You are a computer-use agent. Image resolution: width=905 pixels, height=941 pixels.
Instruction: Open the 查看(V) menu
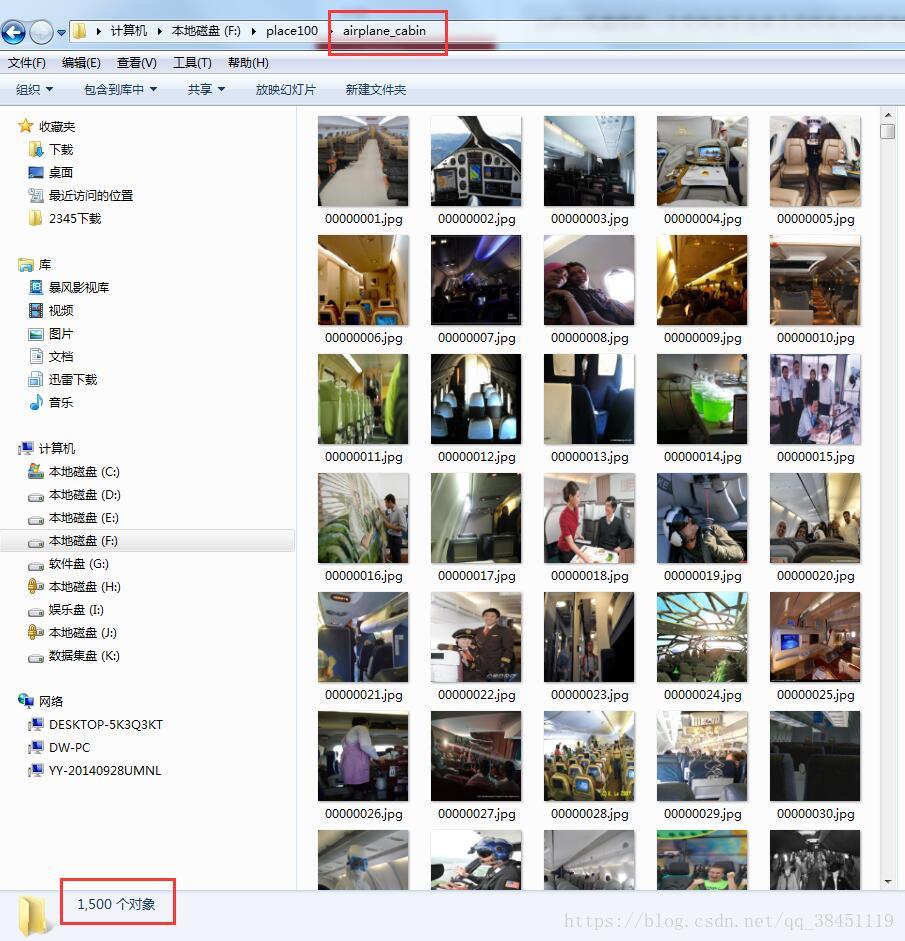[x=136, y=62]
